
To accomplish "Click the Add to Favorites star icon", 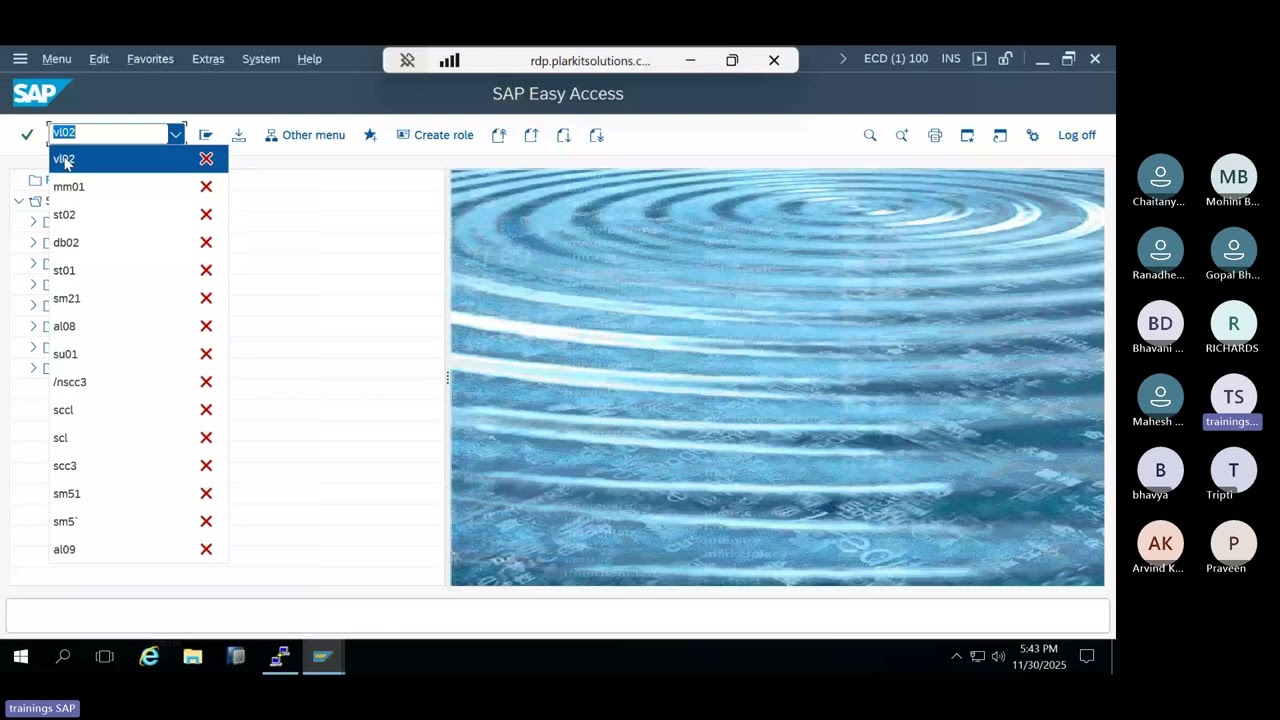I will (370, 135).
